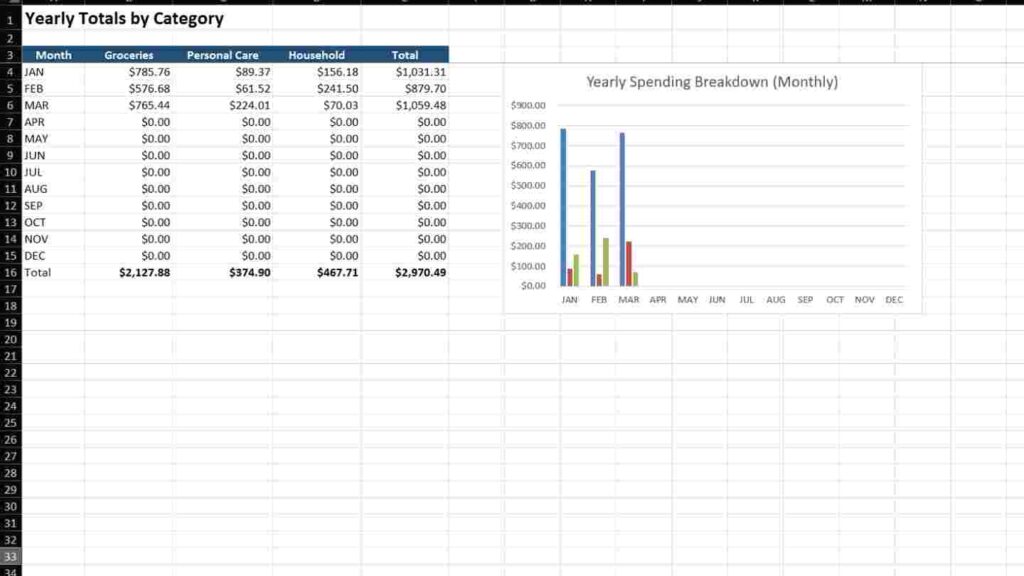This screenshot has height=576, width=1024.
Task: Click row header 16 for the Total row
Action: (x=9, y=272)
